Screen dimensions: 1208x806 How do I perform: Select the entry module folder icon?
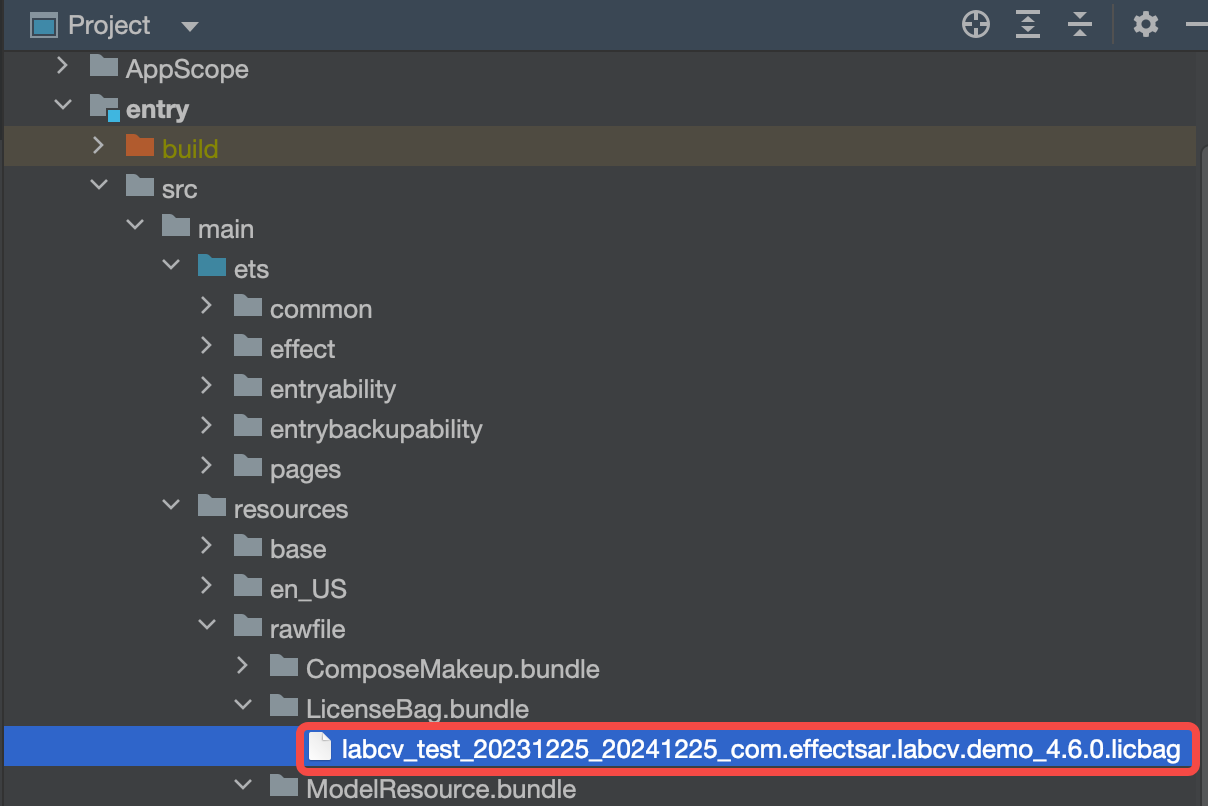(x=103, y=107)
